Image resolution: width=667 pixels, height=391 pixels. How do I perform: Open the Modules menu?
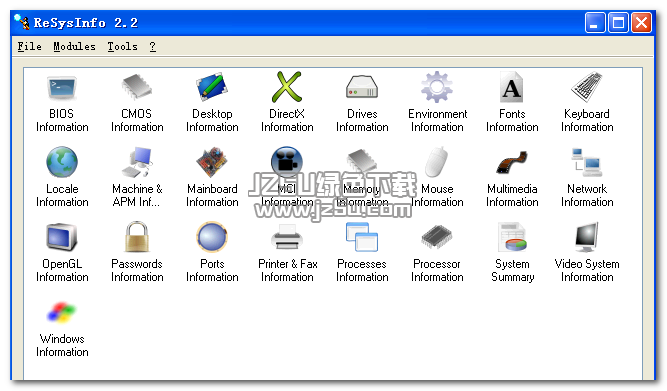coord(74,46)
